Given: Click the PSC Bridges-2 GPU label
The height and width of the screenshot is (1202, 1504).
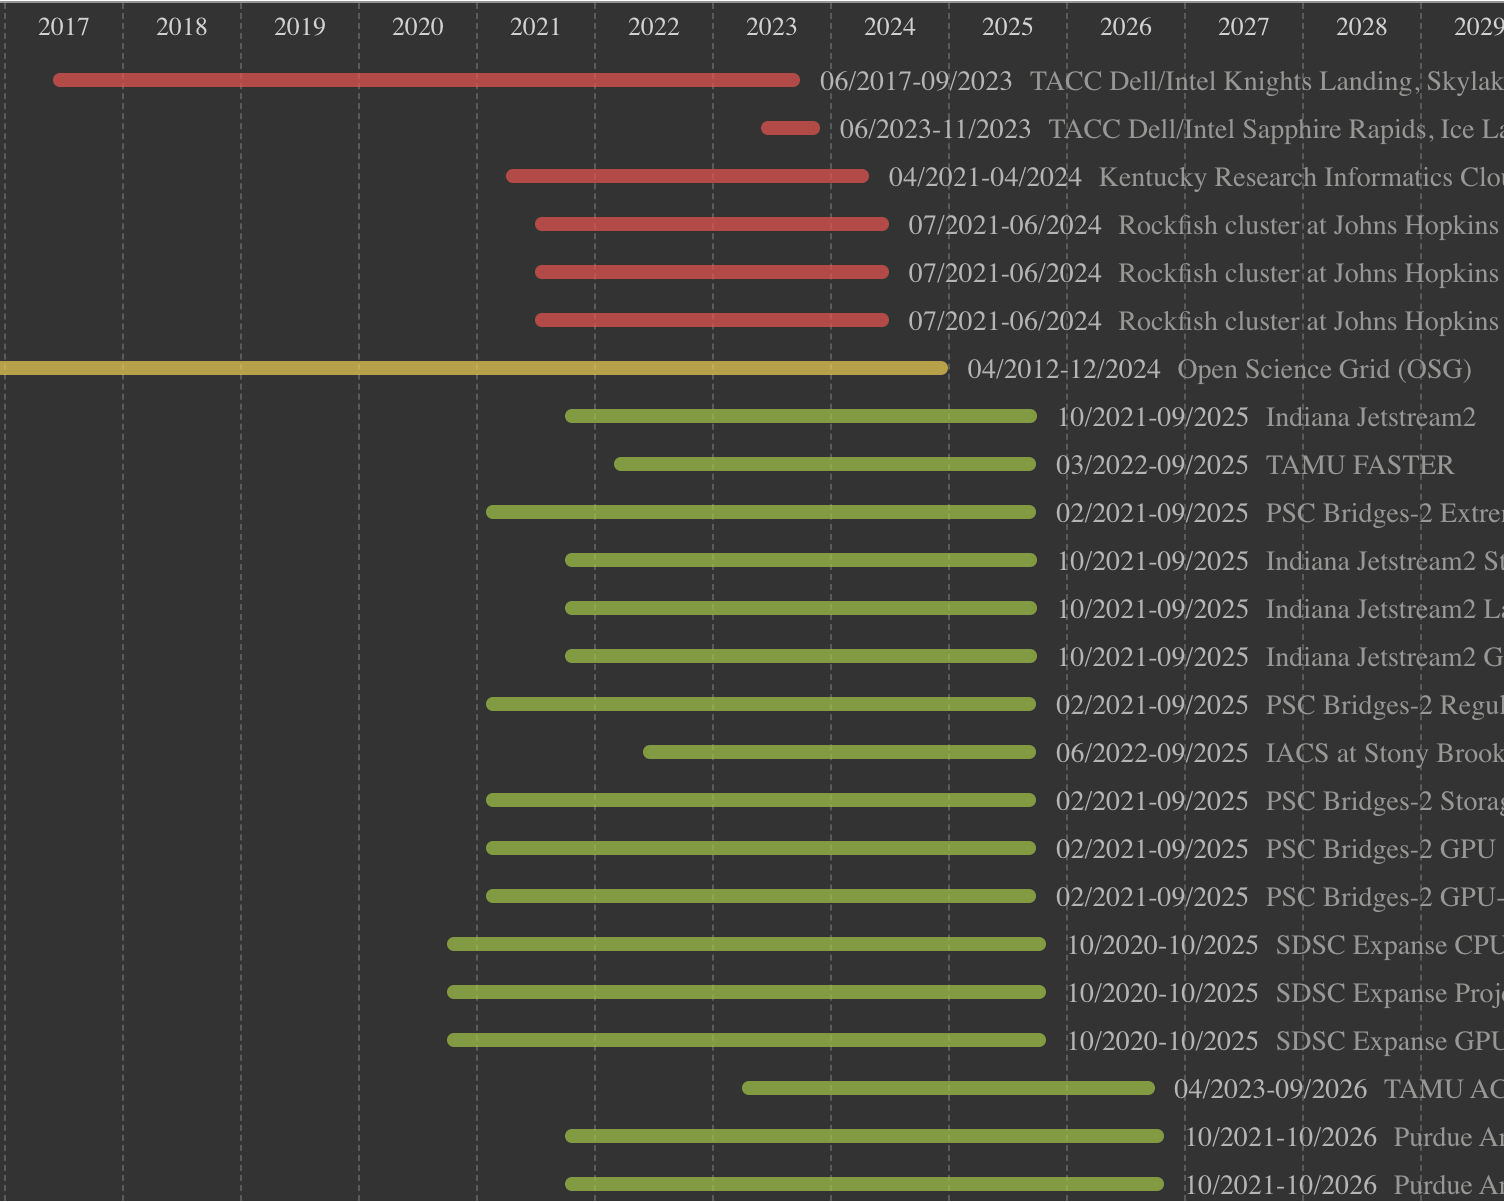Looking at the screenshot, I should 1380,848.
